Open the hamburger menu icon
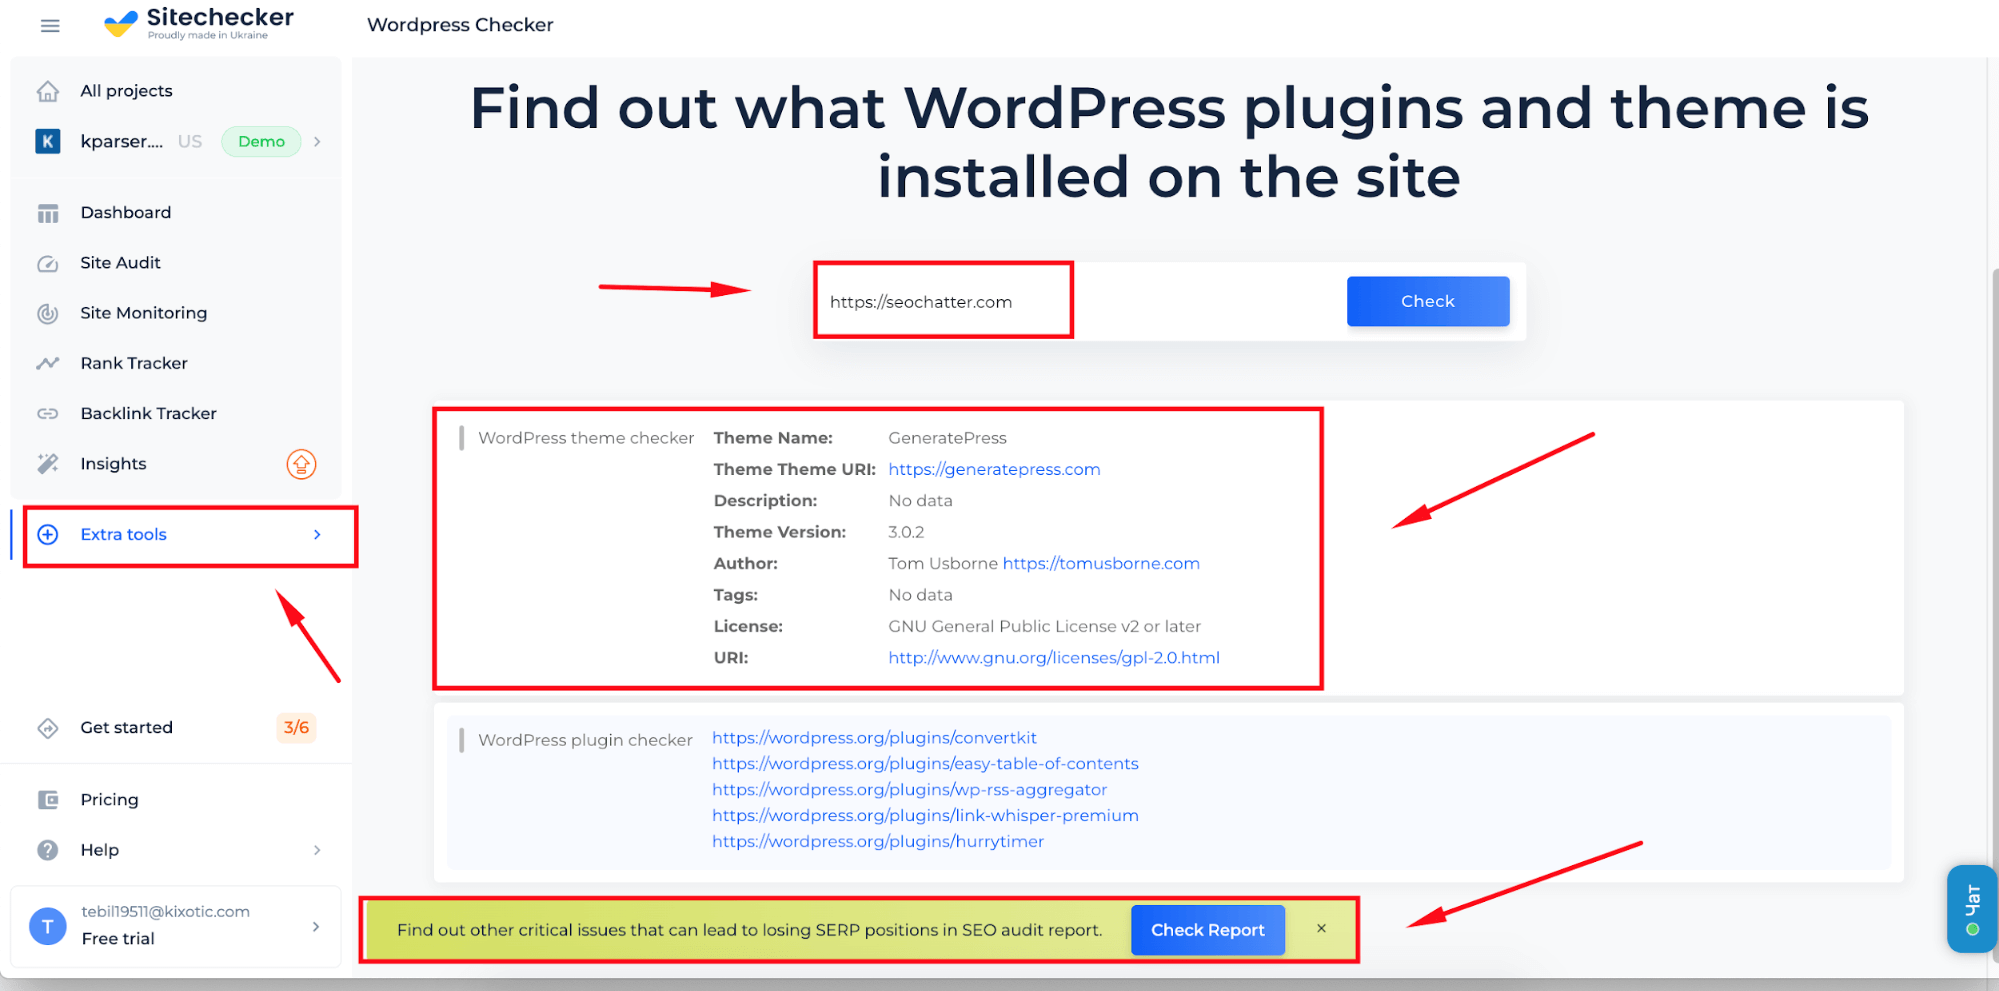Screen dimensions: 1999x991 [50, 25]
